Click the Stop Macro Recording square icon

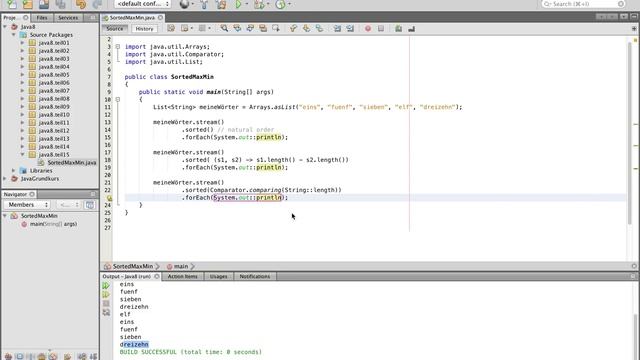(x=381, y=28)
